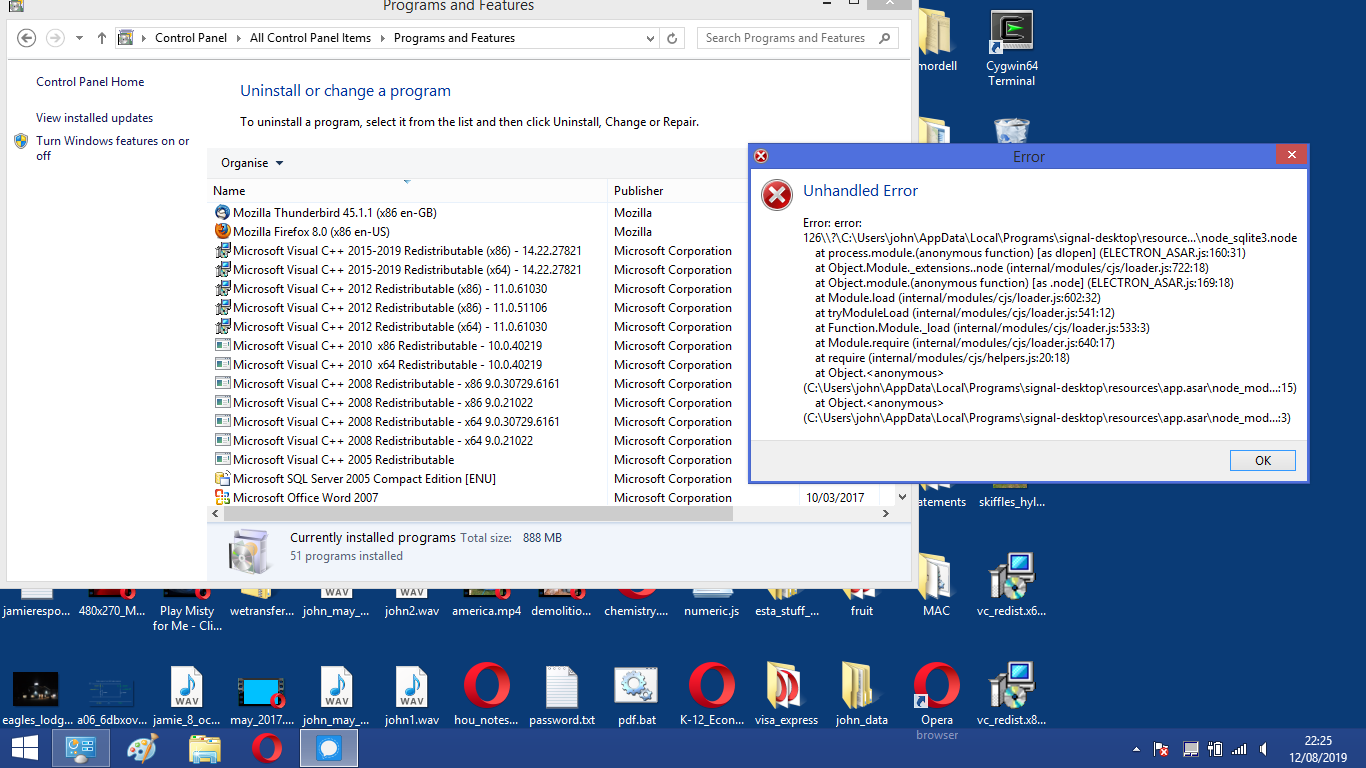Screen dimensions: 1366x768
Task: Launch the vc_redist.x64 installer icon
Action: tap(1011, 580)
